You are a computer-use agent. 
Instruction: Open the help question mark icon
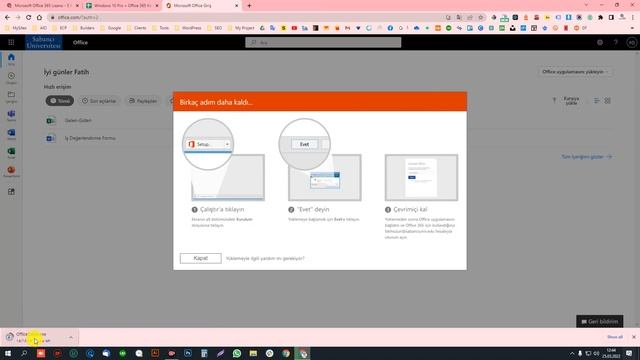point(616,42)
